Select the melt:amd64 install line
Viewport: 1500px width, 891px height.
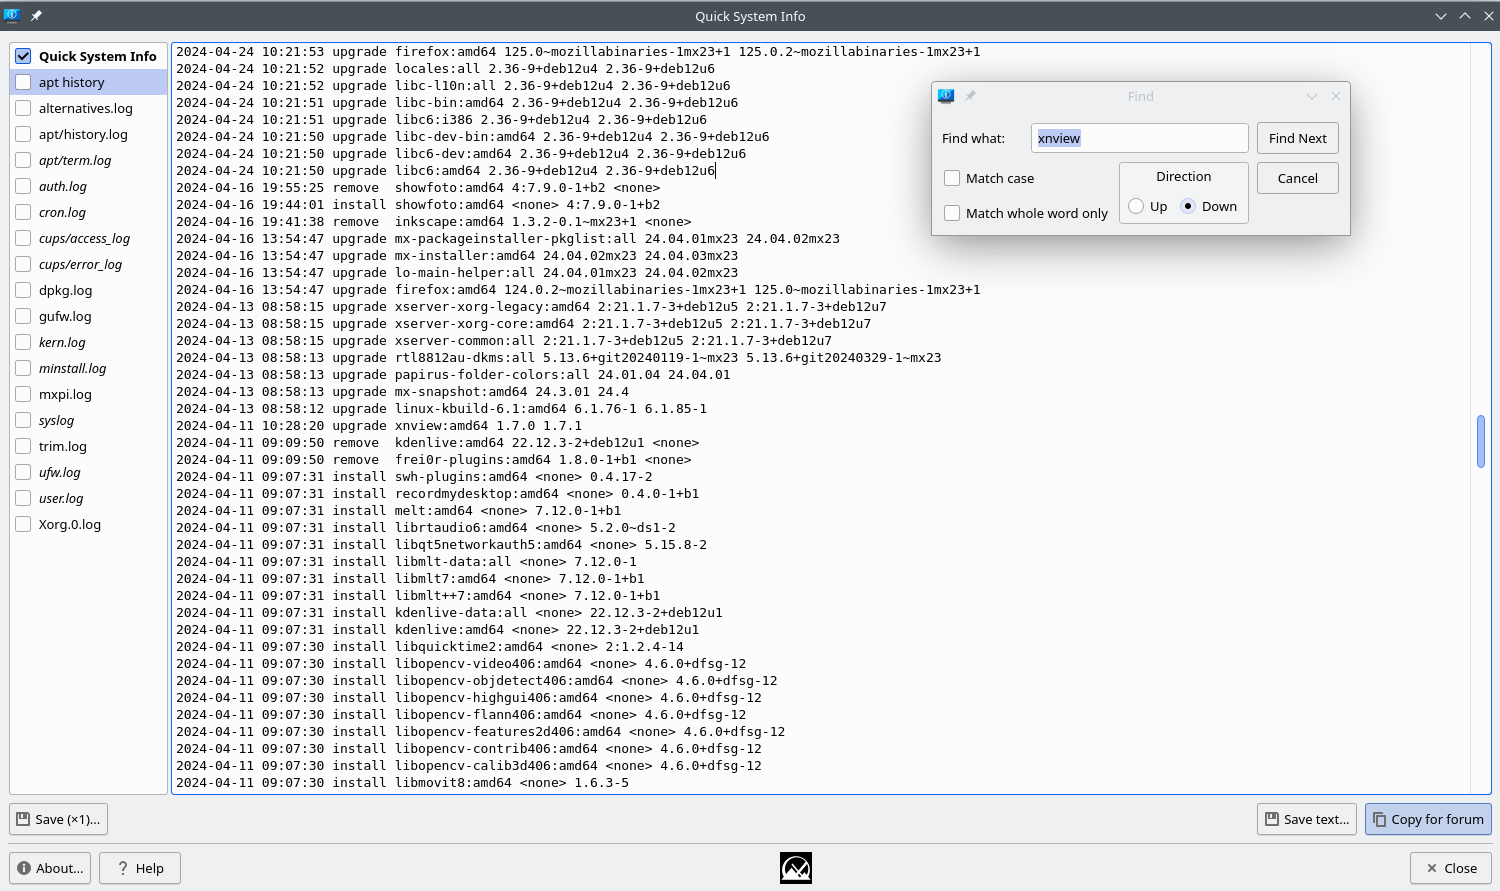point(399,511)
